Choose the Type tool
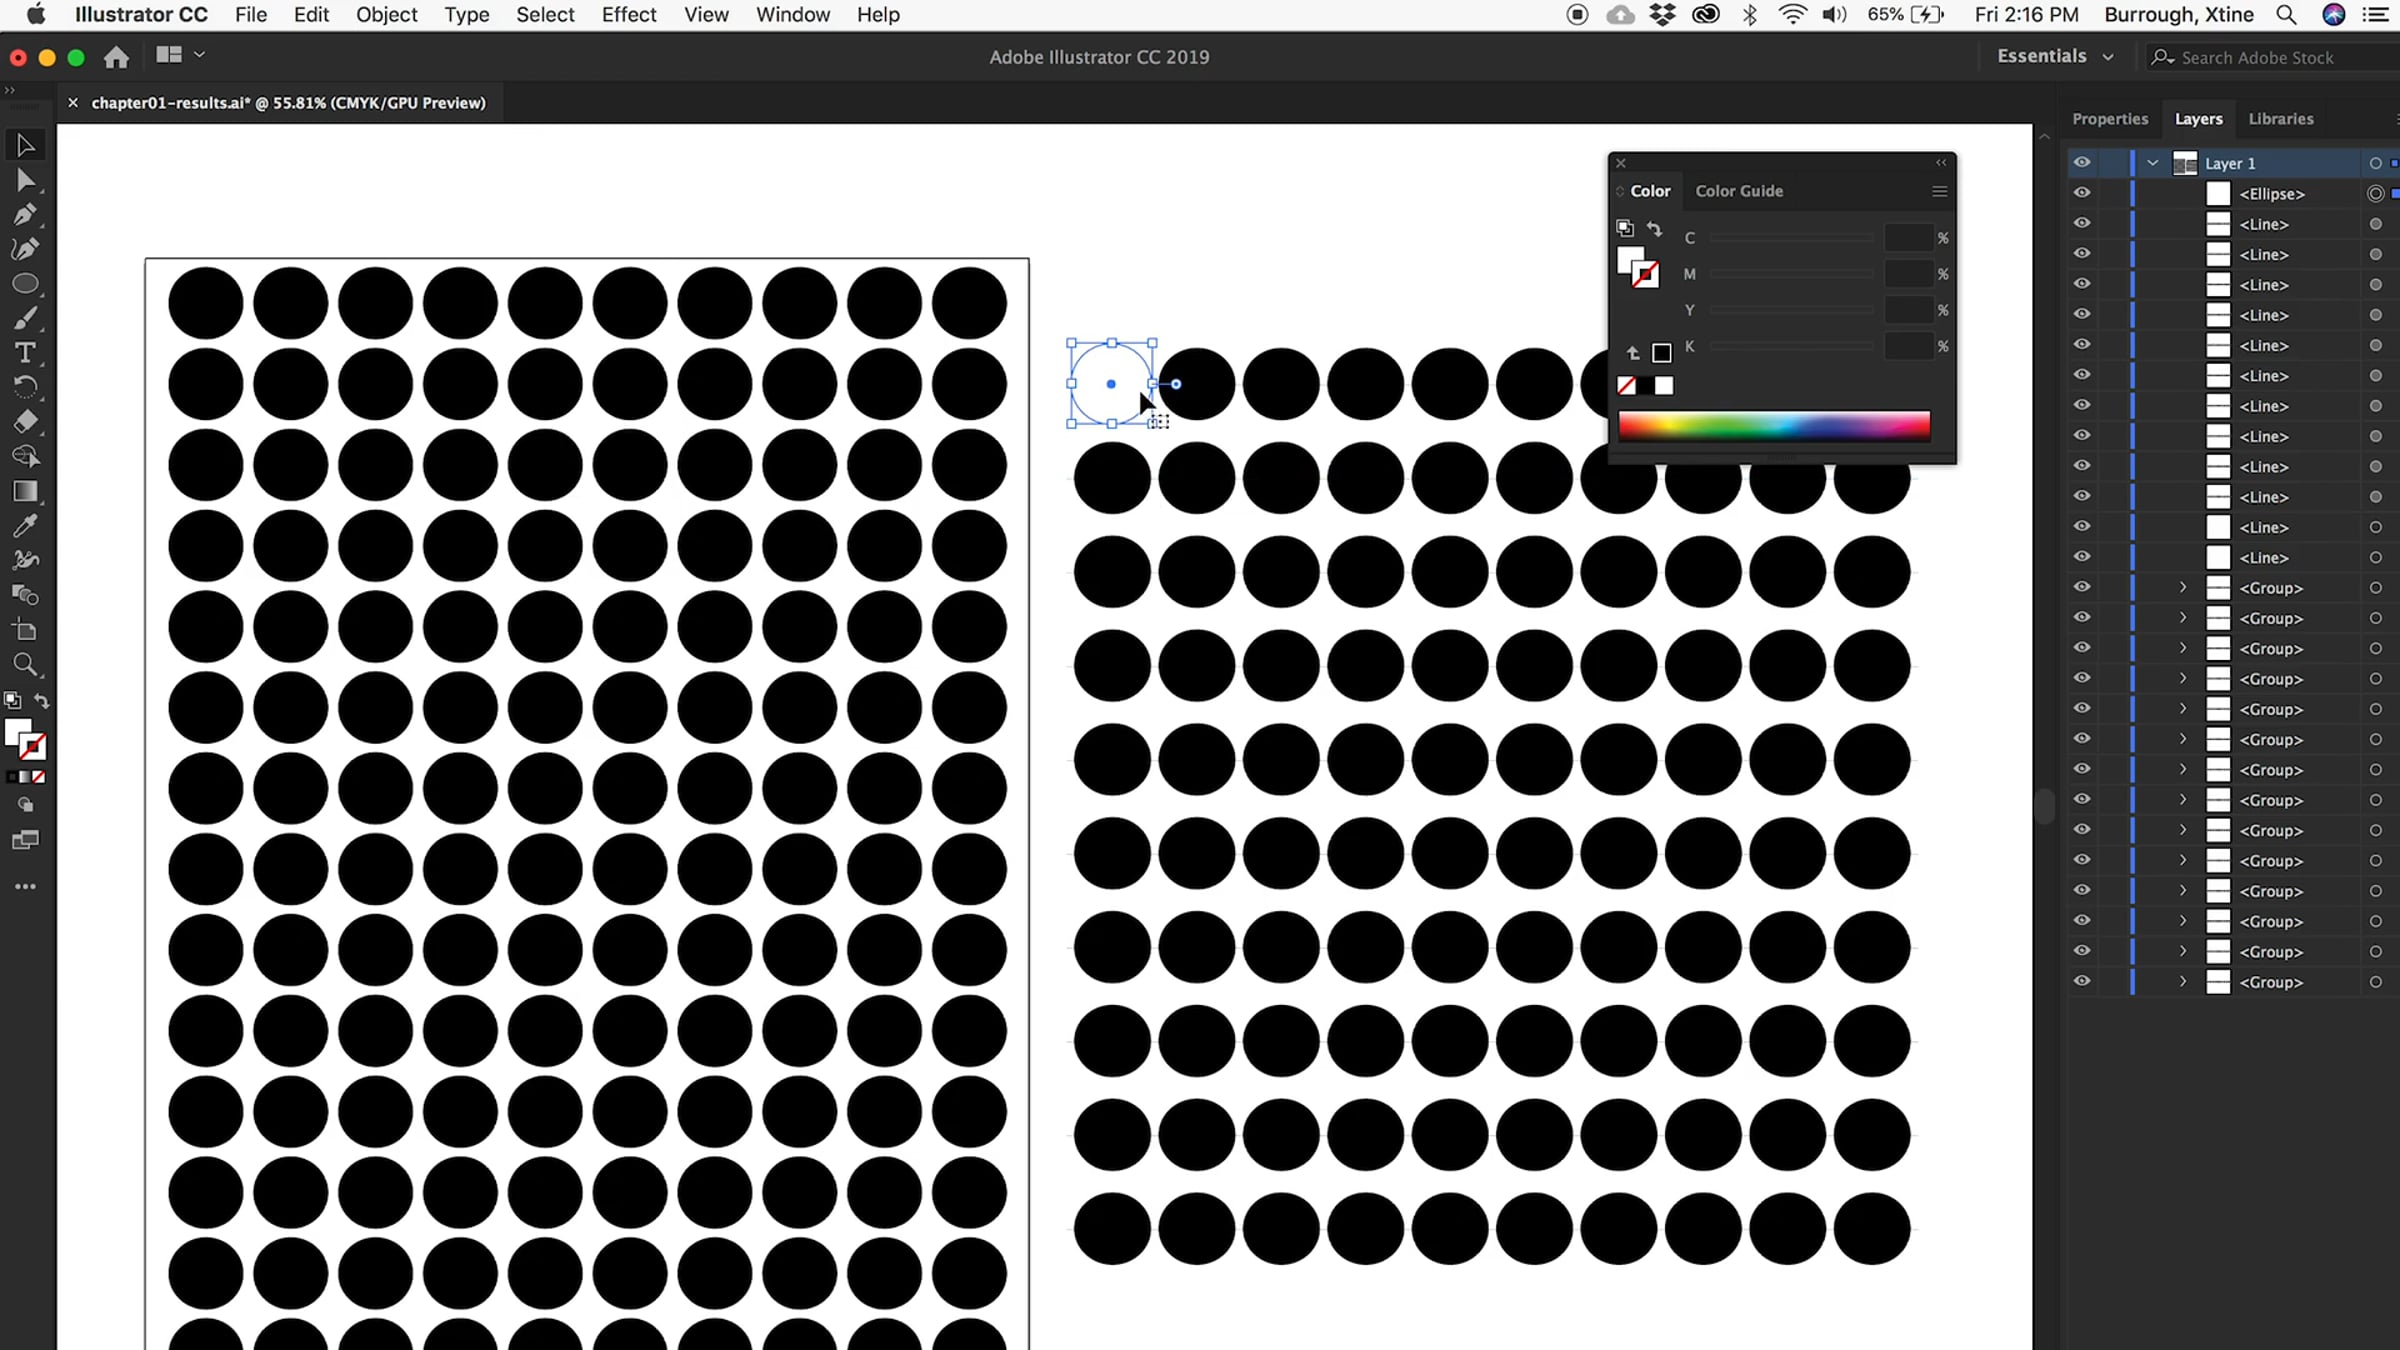The image size is (2400, 1350). coord(25,353)
